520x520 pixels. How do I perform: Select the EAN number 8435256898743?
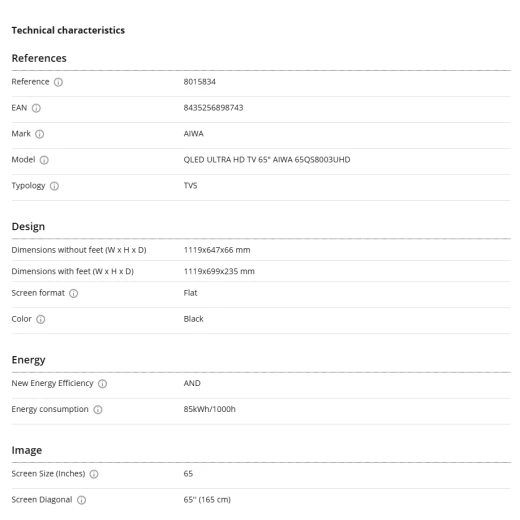tap(213, 108)
